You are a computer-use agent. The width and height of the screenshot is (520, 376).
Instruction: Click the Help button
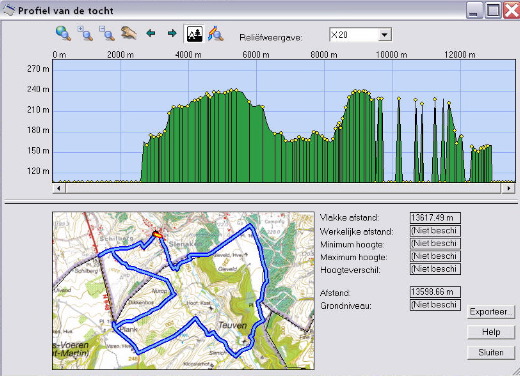pos(491,332)
